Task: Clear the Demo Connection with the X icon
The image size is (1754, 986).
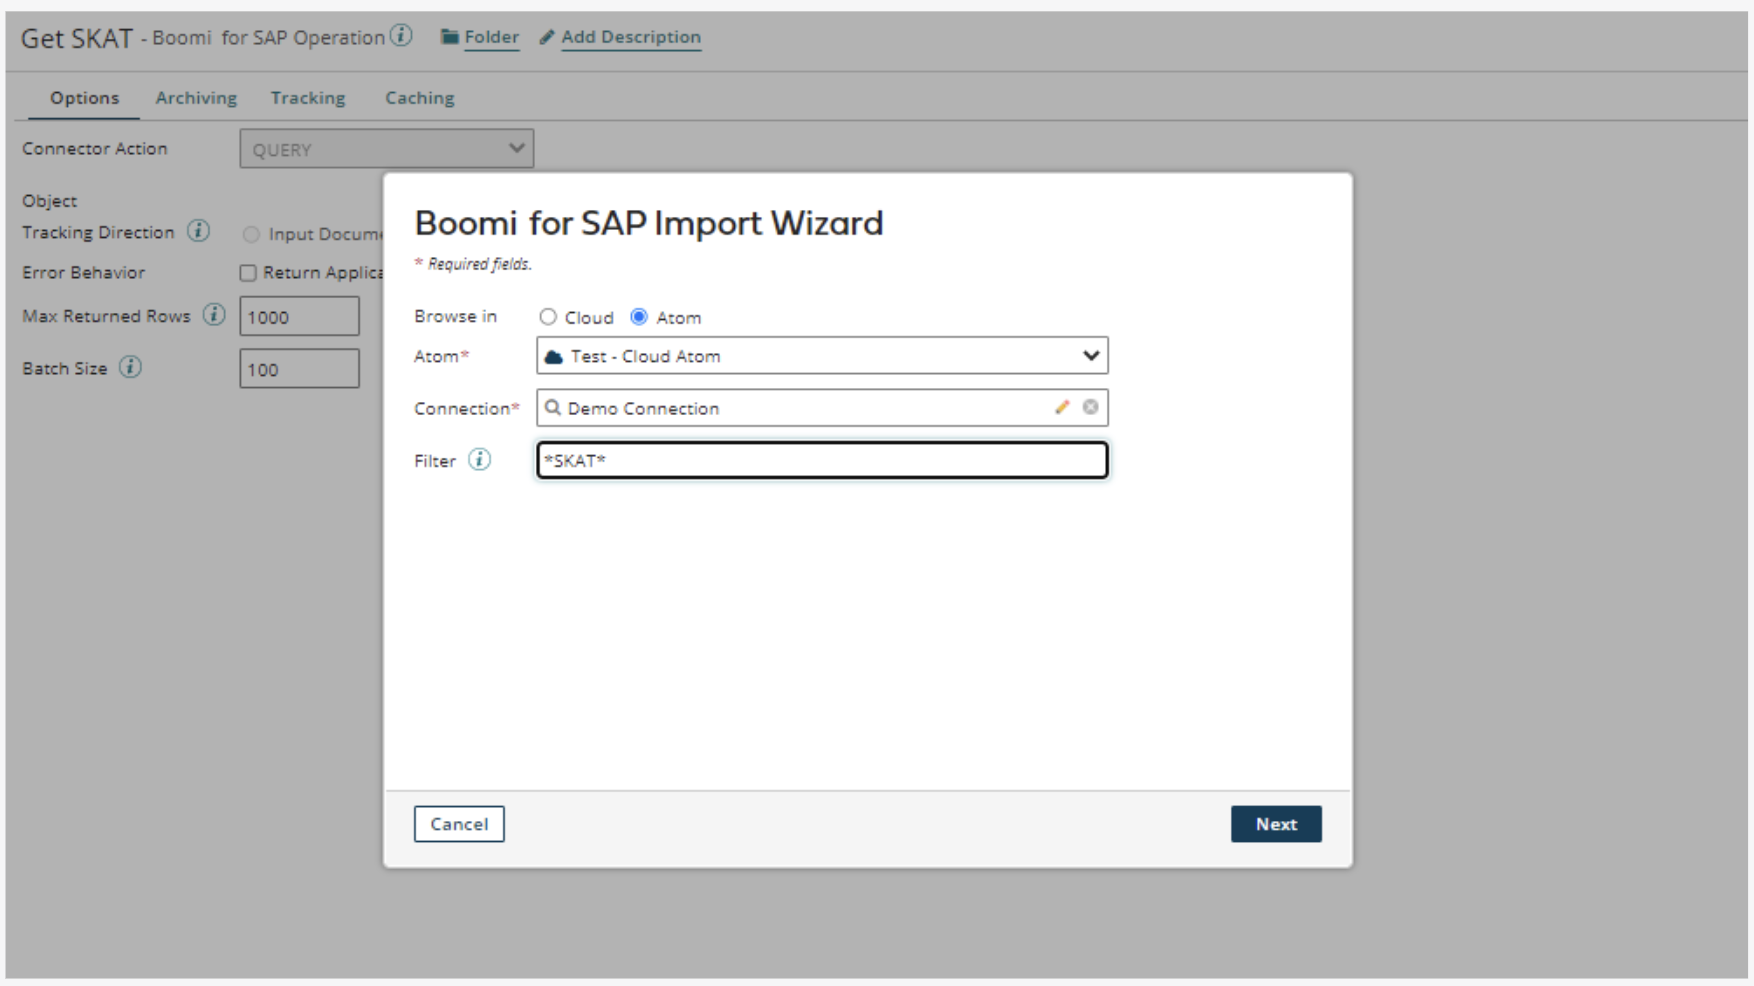Action: [1090, 407]
